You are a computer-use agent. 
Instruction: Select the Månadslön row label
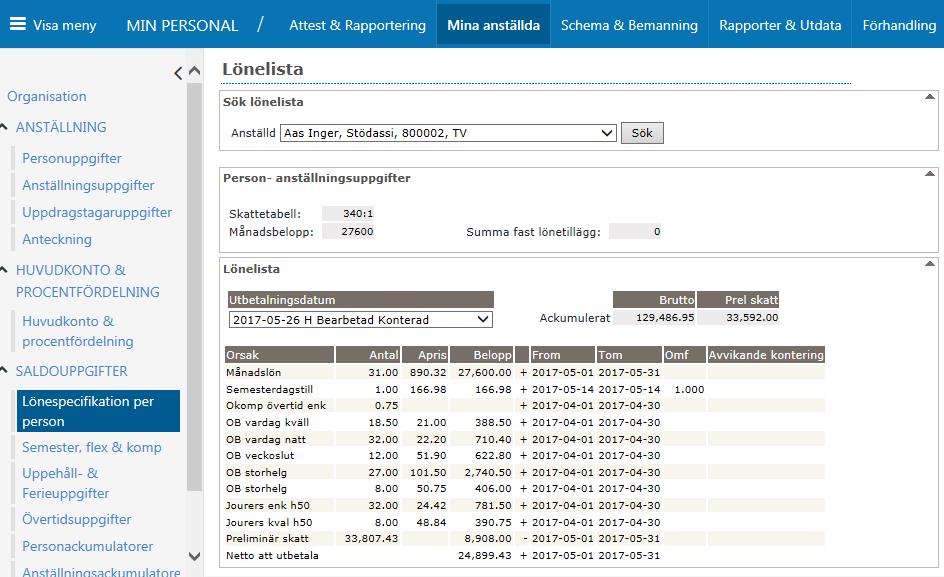point(253,372)
